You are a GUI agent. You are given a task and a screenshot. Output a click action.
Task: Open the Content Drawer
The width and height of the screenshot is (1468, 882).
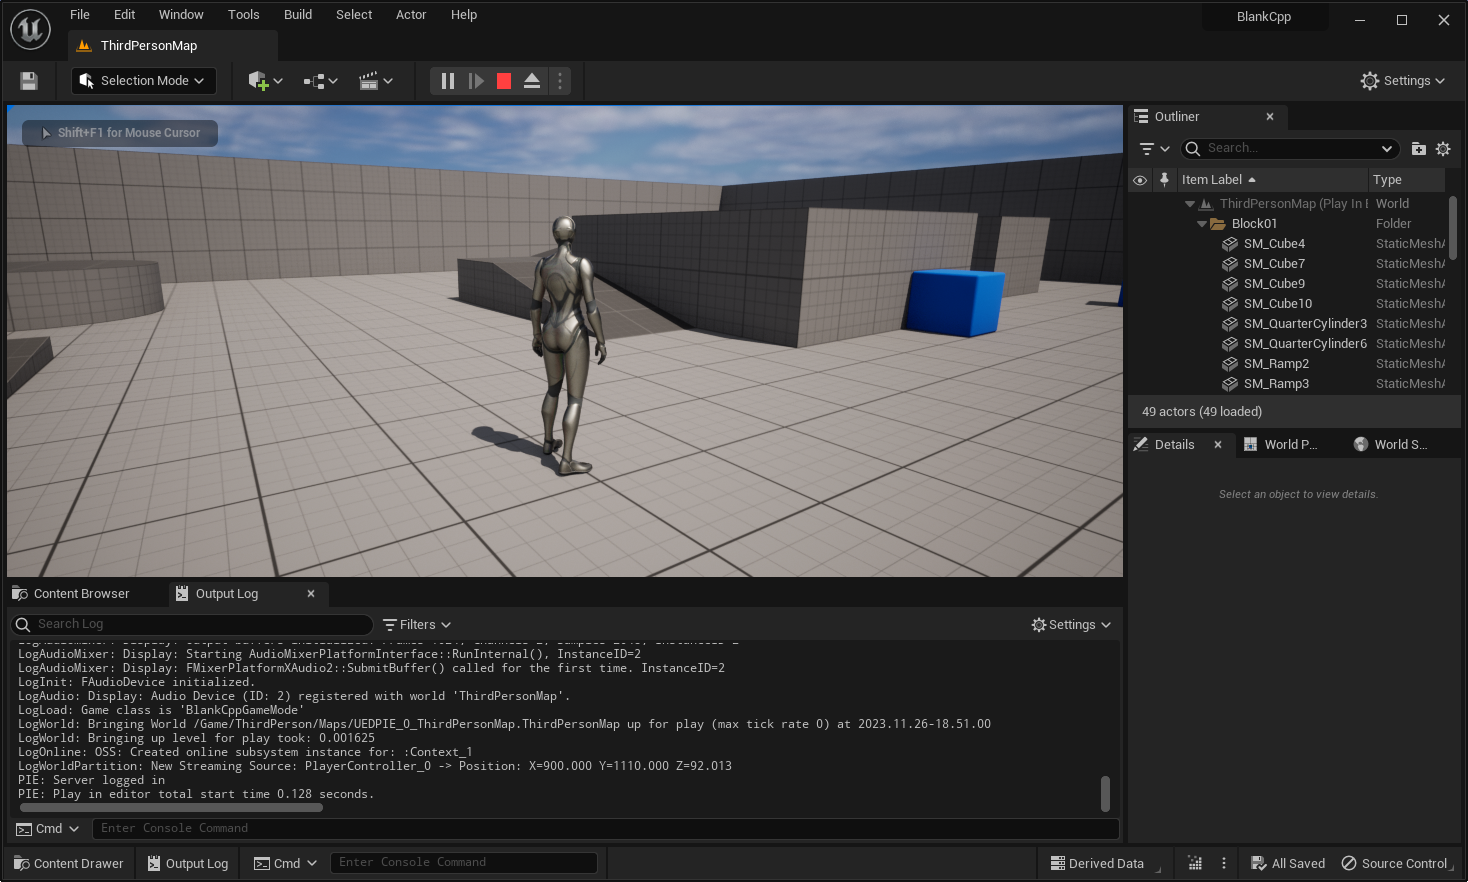(69, 864)
